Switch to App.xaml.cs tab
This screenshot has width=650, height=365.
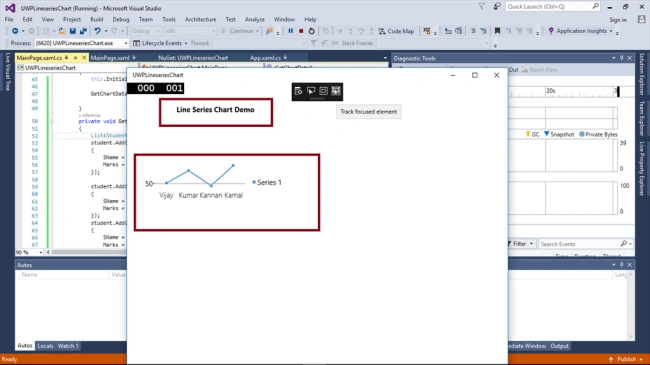pos(265,58)
